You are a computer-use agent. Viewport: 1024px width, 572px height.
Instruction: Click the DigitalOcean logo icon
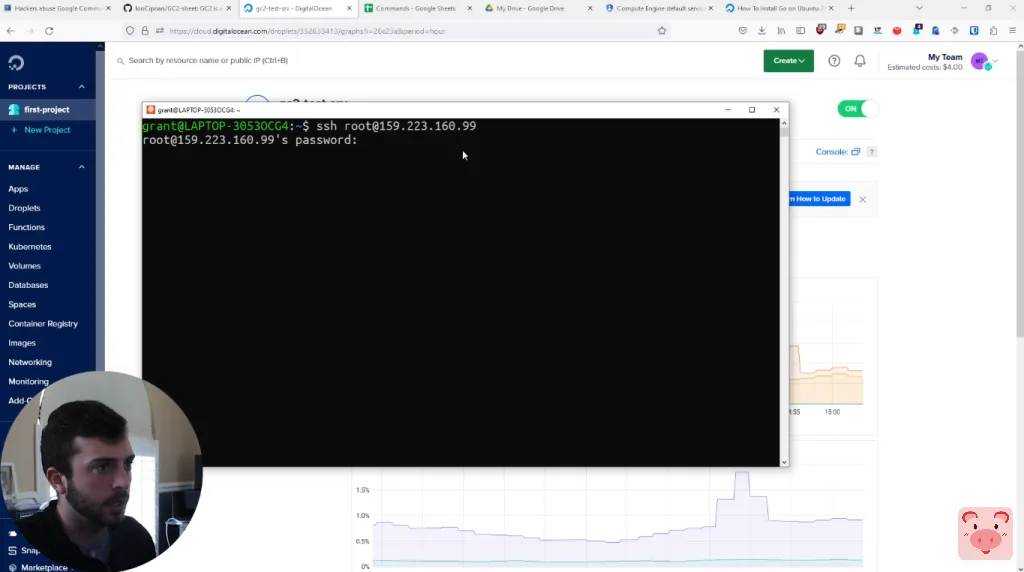pos(16,63)
